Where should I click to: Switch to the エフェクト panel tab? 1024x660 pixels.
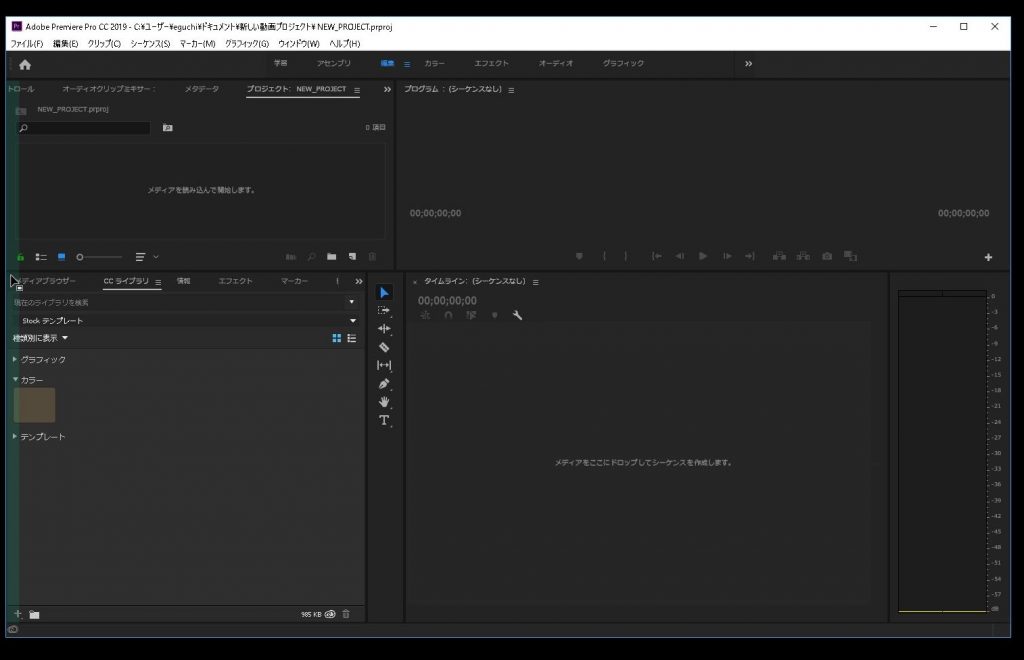pos(235,282)
